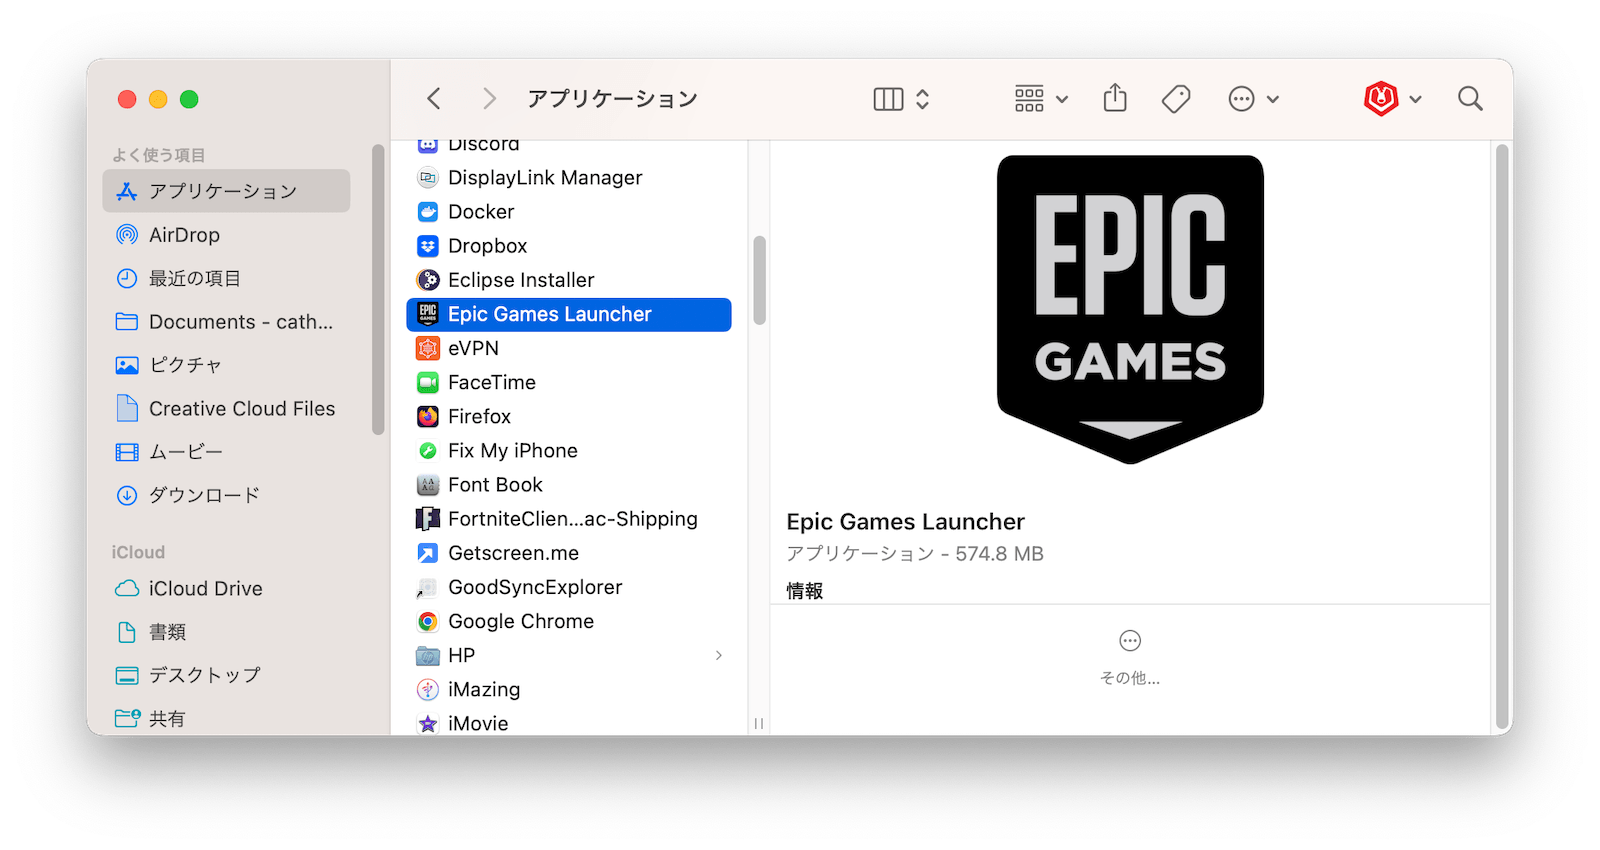Select FaceTime in the list

pyautogui.click(x=569, y=382)
